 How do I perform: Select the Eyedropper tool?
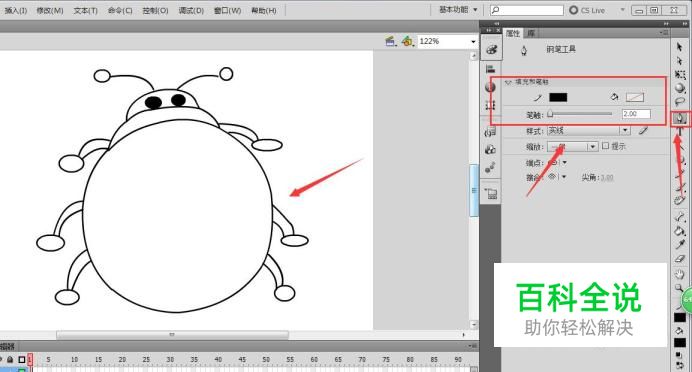[x=680, y=244]
